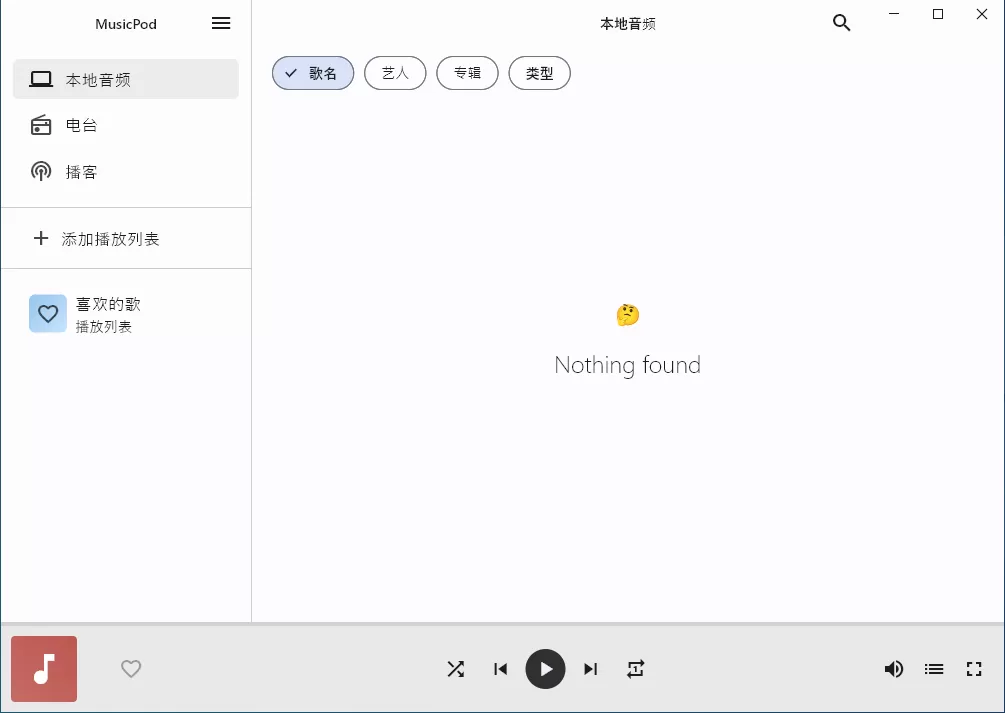1005x713 pixels.
Task: Mute the volume
Action: tap(894, 669)
